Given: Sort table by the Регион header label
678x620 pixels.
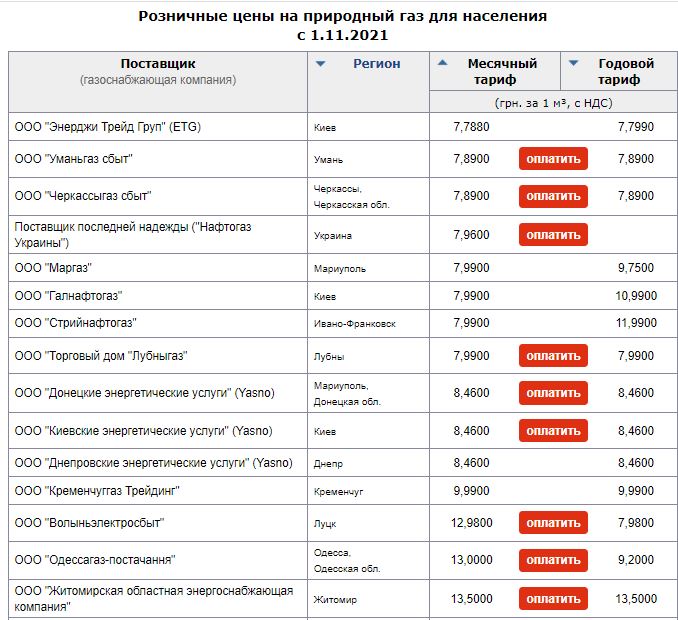Looking at the screenshot, I should (377, 63).
